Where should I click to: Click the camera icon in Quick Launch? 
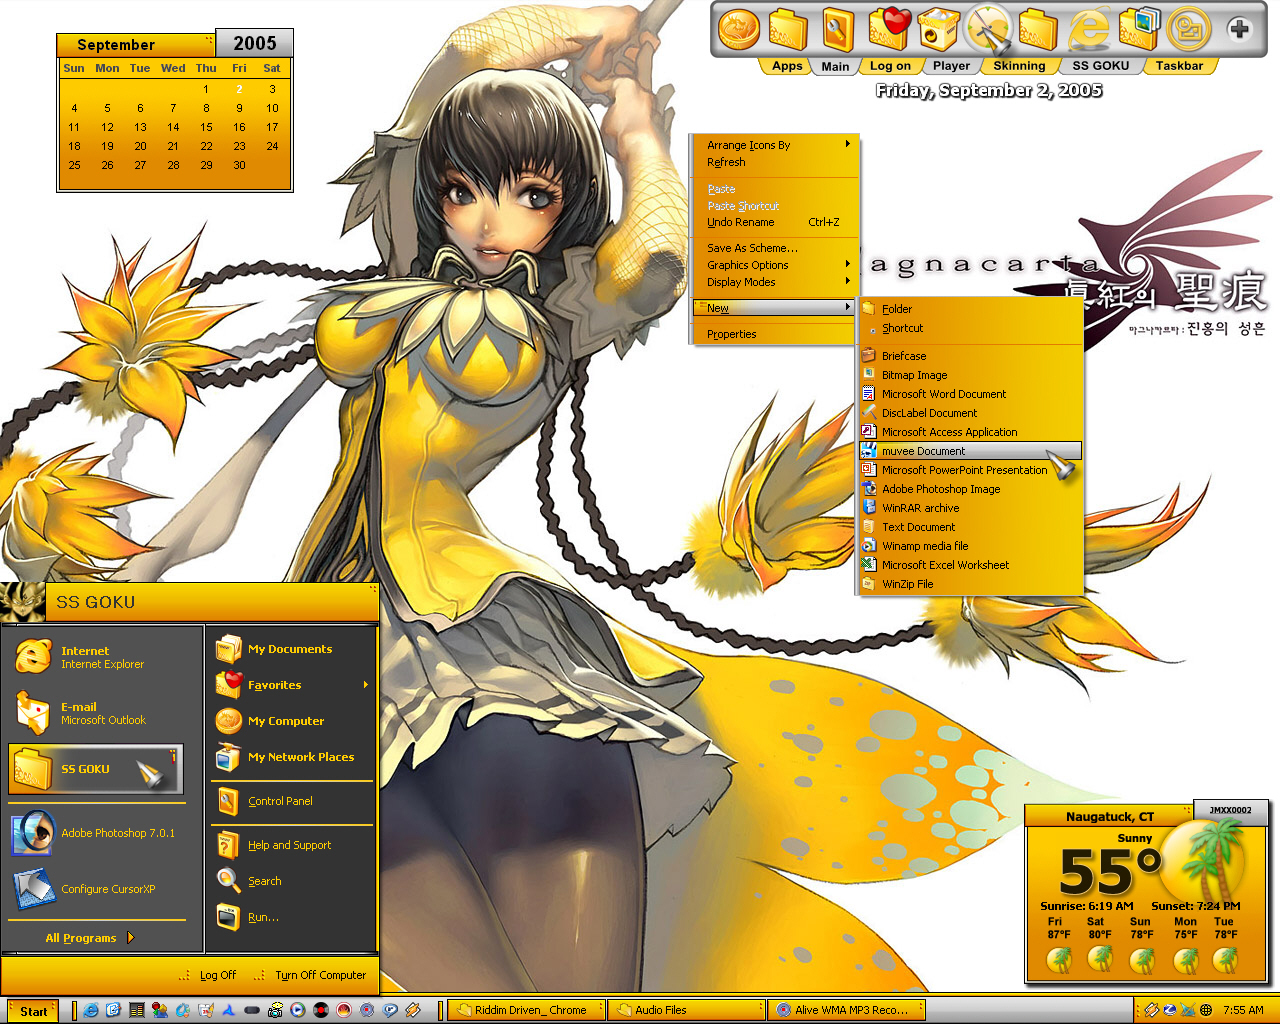[x=275, y=1011]
